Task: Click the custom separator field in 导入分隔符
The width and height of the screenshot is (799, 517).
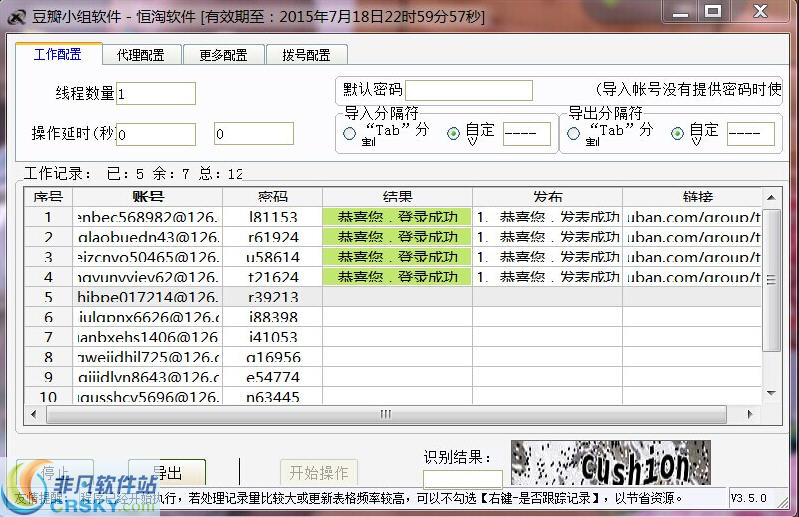Action: 527,134
